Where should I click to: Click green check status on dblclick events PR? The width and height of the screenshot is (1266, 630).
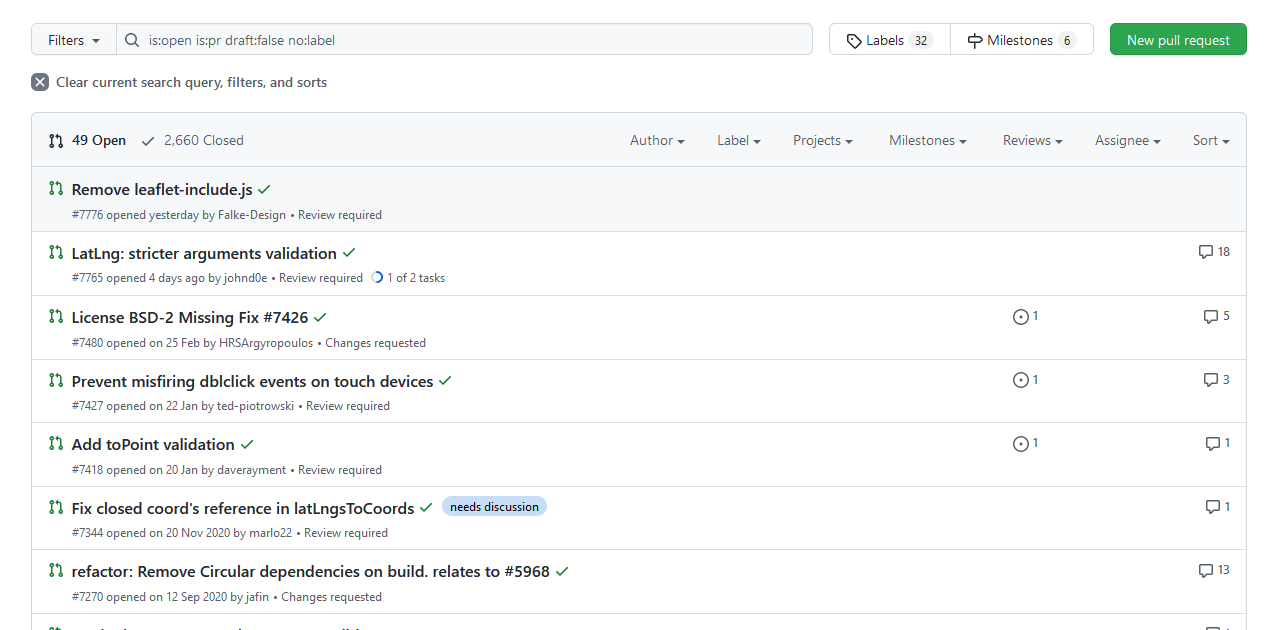tap(445, 381)
